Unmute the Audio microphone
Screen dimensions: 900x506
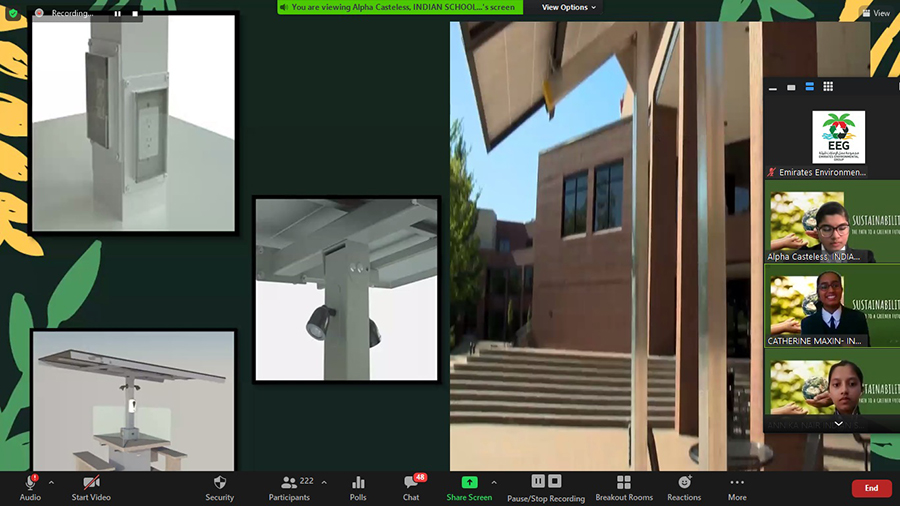click(30, 483)
